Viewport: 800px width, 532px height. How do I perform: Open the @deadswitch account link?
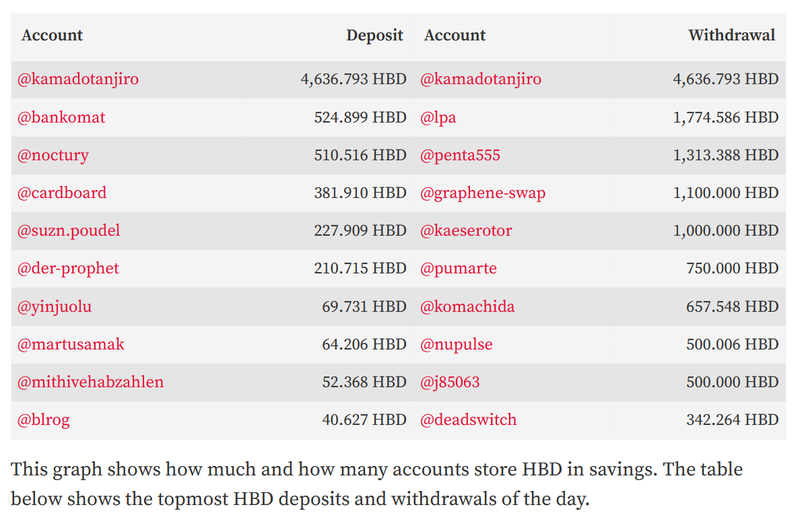pos(469,420)
